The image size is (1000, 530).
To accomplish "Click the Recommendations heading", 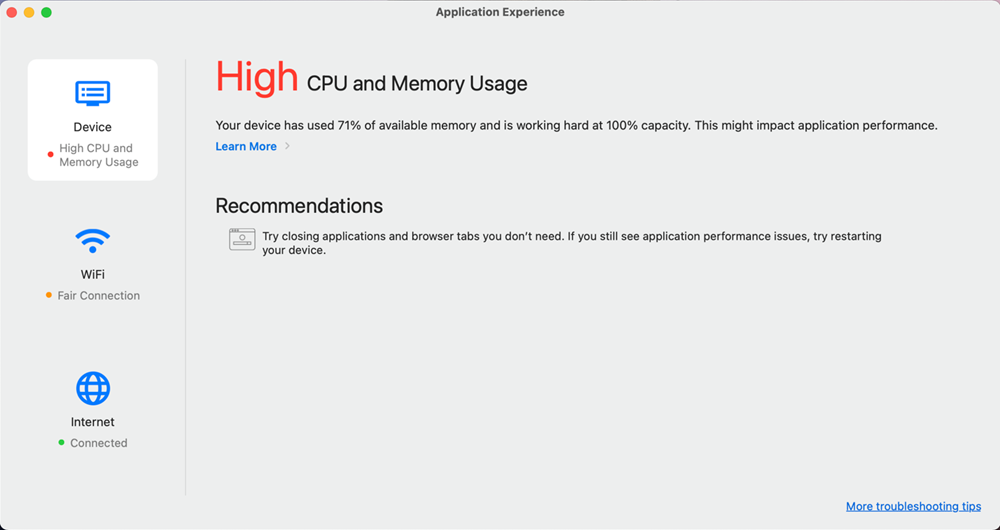I will (x=299, y=206).
